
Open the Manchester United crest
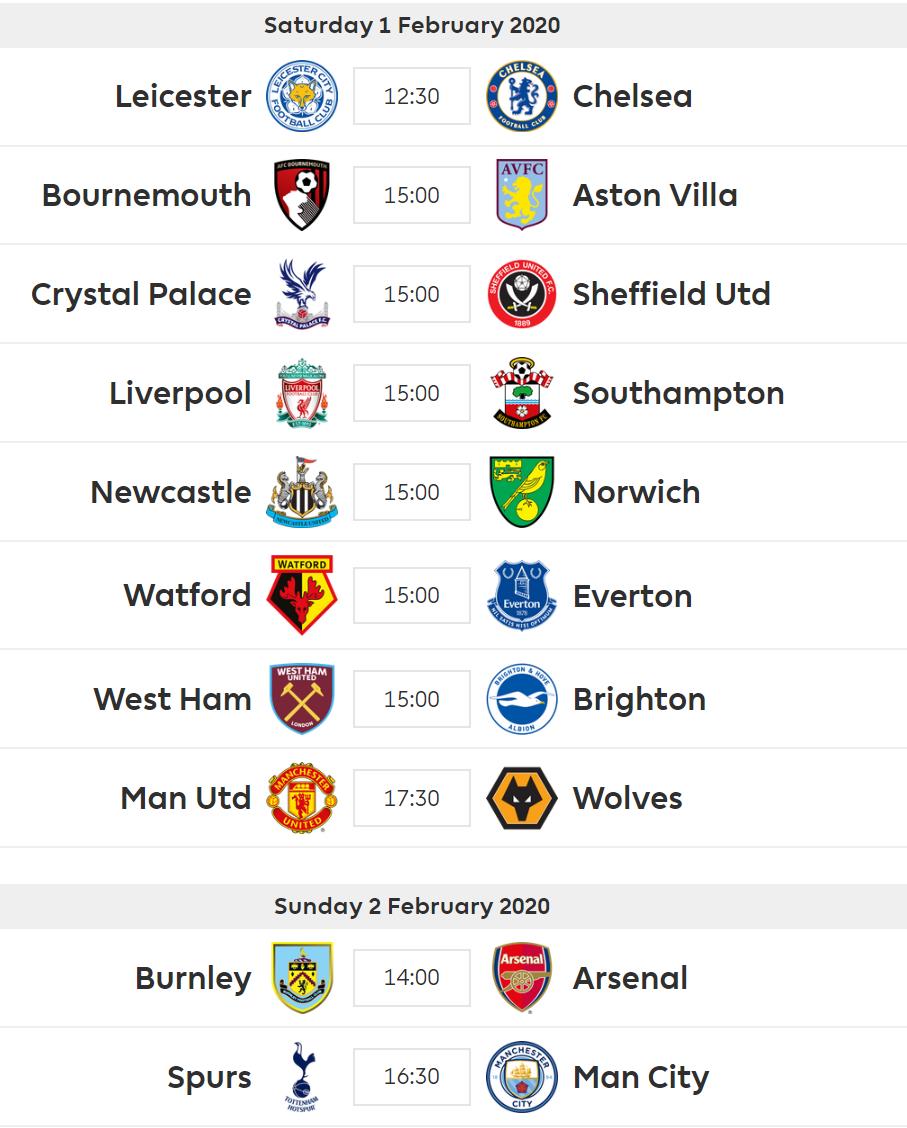tap(302, 798)
